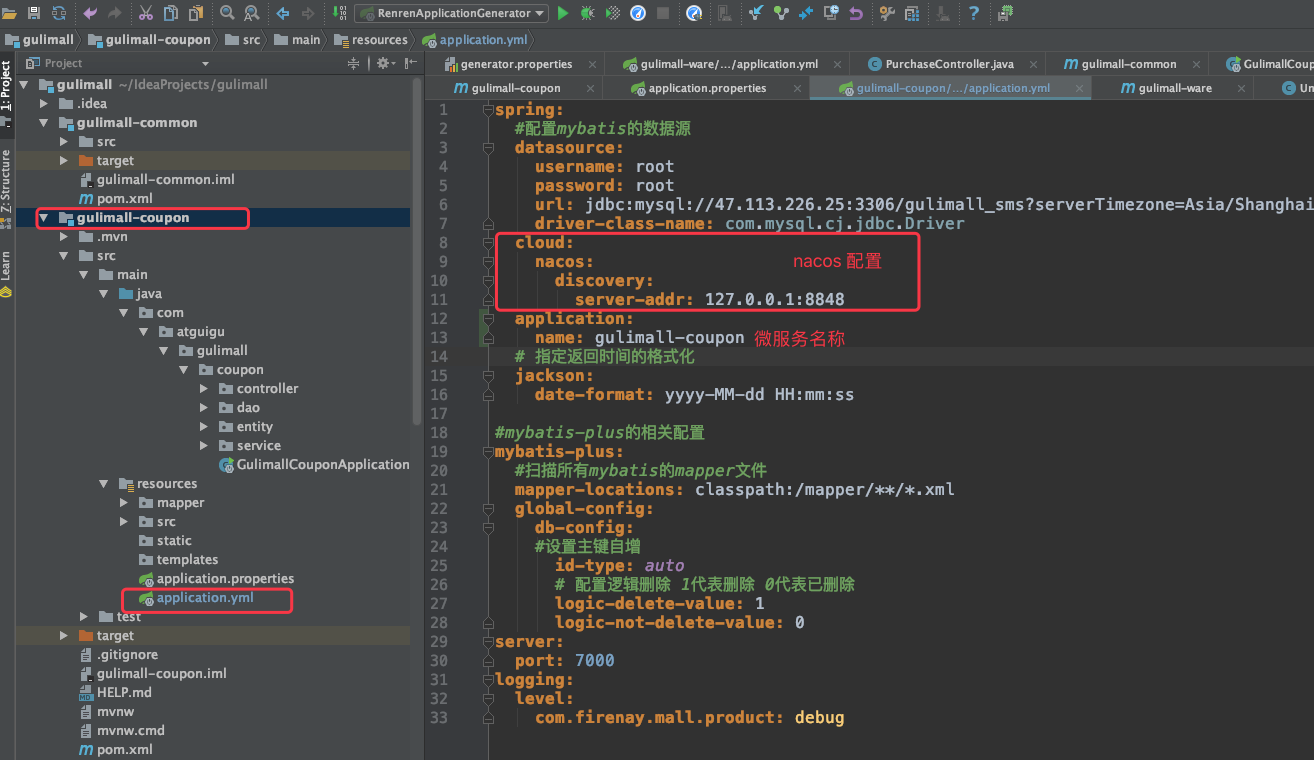Start debugging with the green bug icon

587,13
